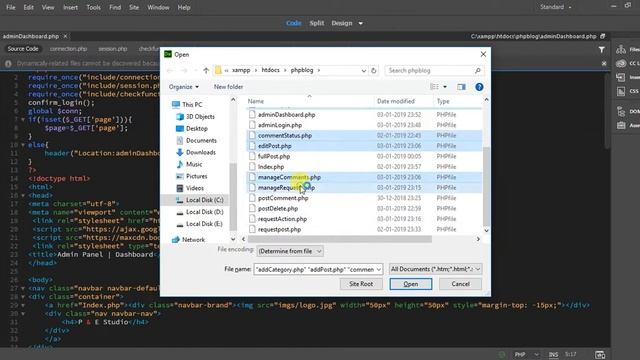Click the file list vertical scrollbar
Viewport: 640px width, 360px height.
[486, 186]
